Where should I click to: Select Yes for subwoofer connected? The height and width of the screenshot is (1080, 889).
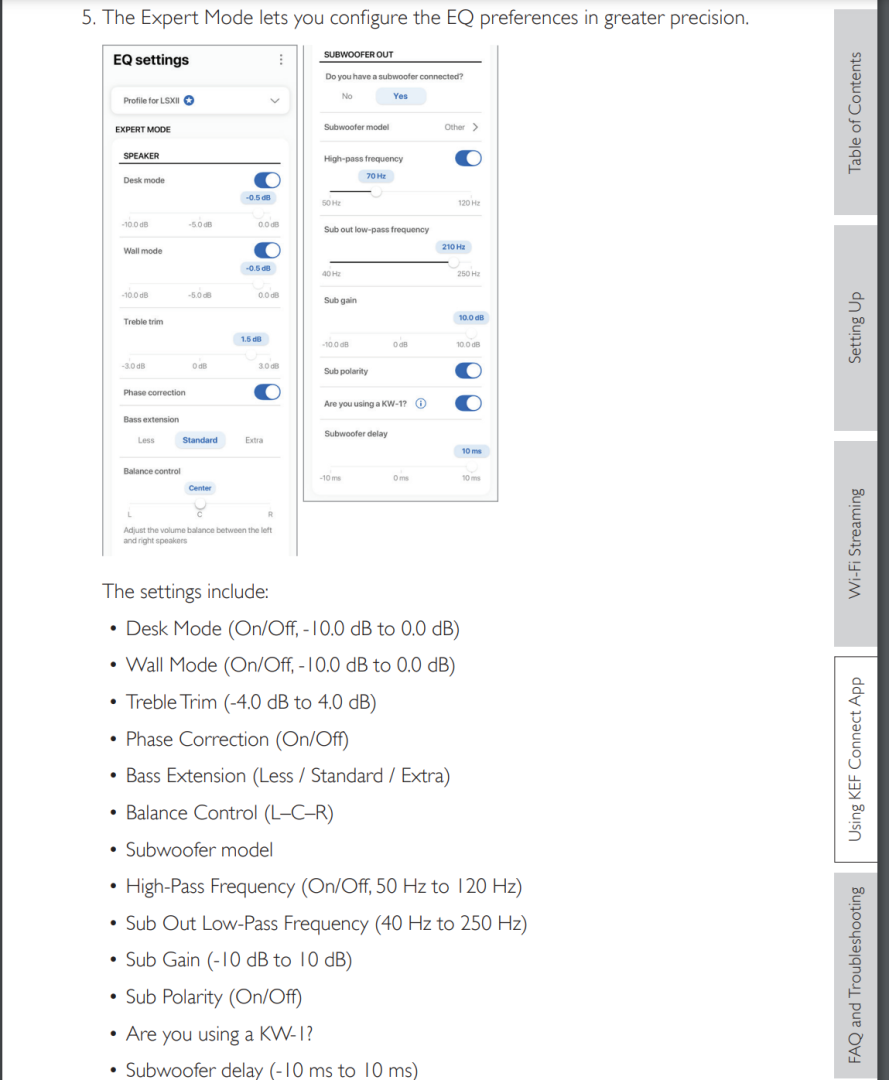[400, 96]
